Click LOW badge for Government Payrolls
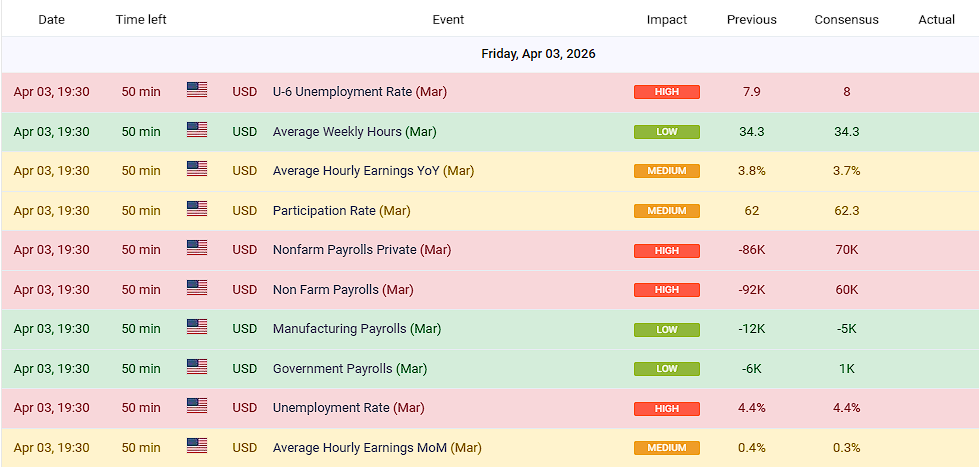The width and height of the screenshot is (979, 467). coord(667,369)
